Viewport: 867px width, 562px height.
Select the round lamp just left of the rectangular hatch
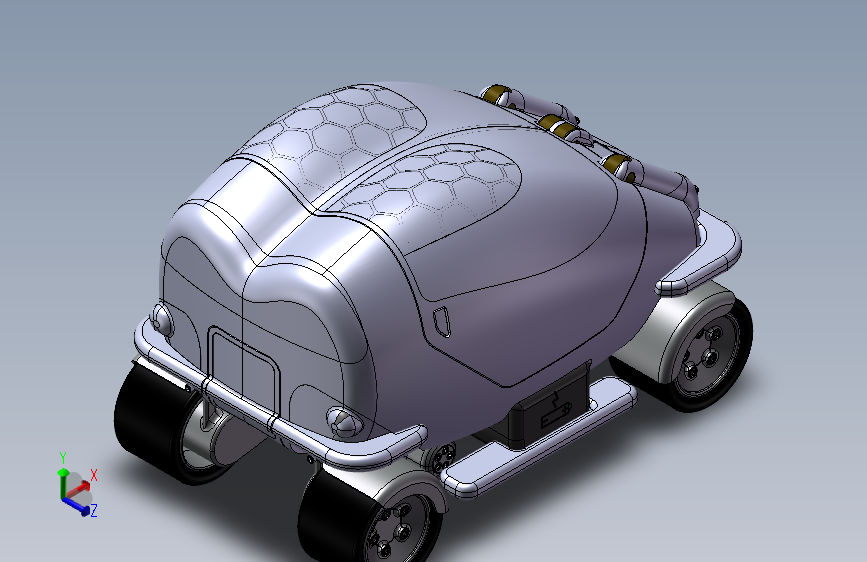click(x=163, y=319)
